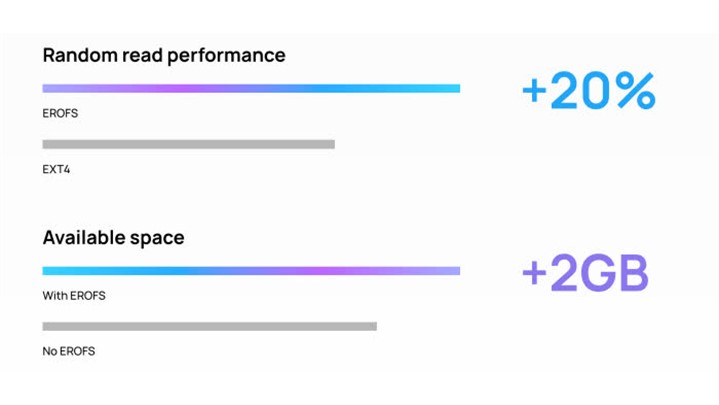Click the plus sign in "+20%"
This screenshot has width=719, height=405.
535,93
